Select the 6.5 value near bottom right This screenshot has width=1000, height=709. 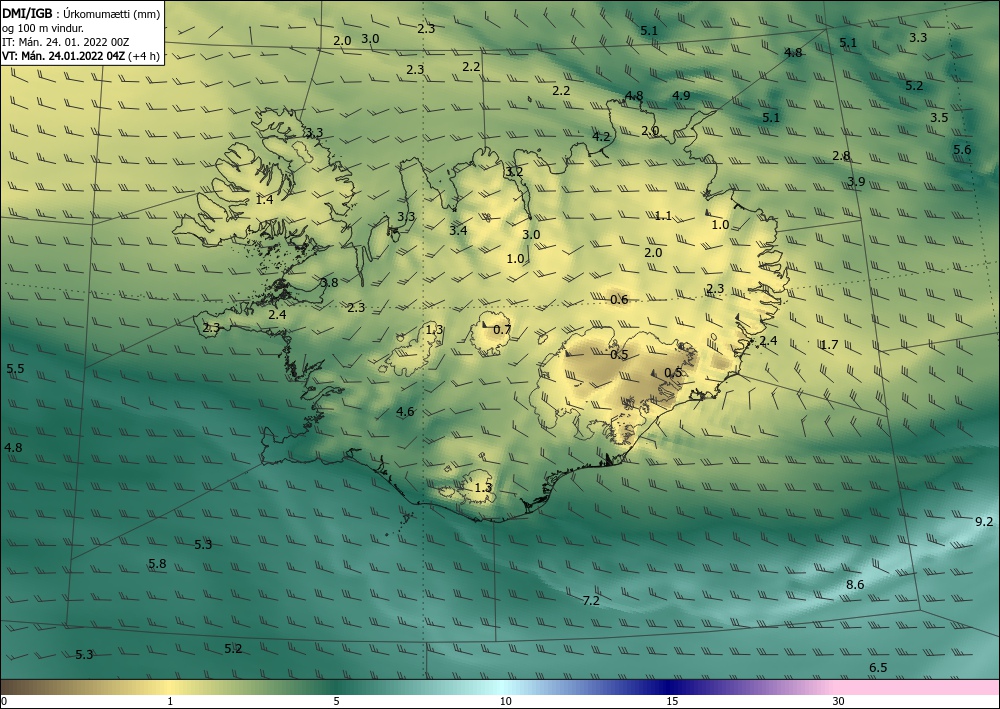click(878, 668)
